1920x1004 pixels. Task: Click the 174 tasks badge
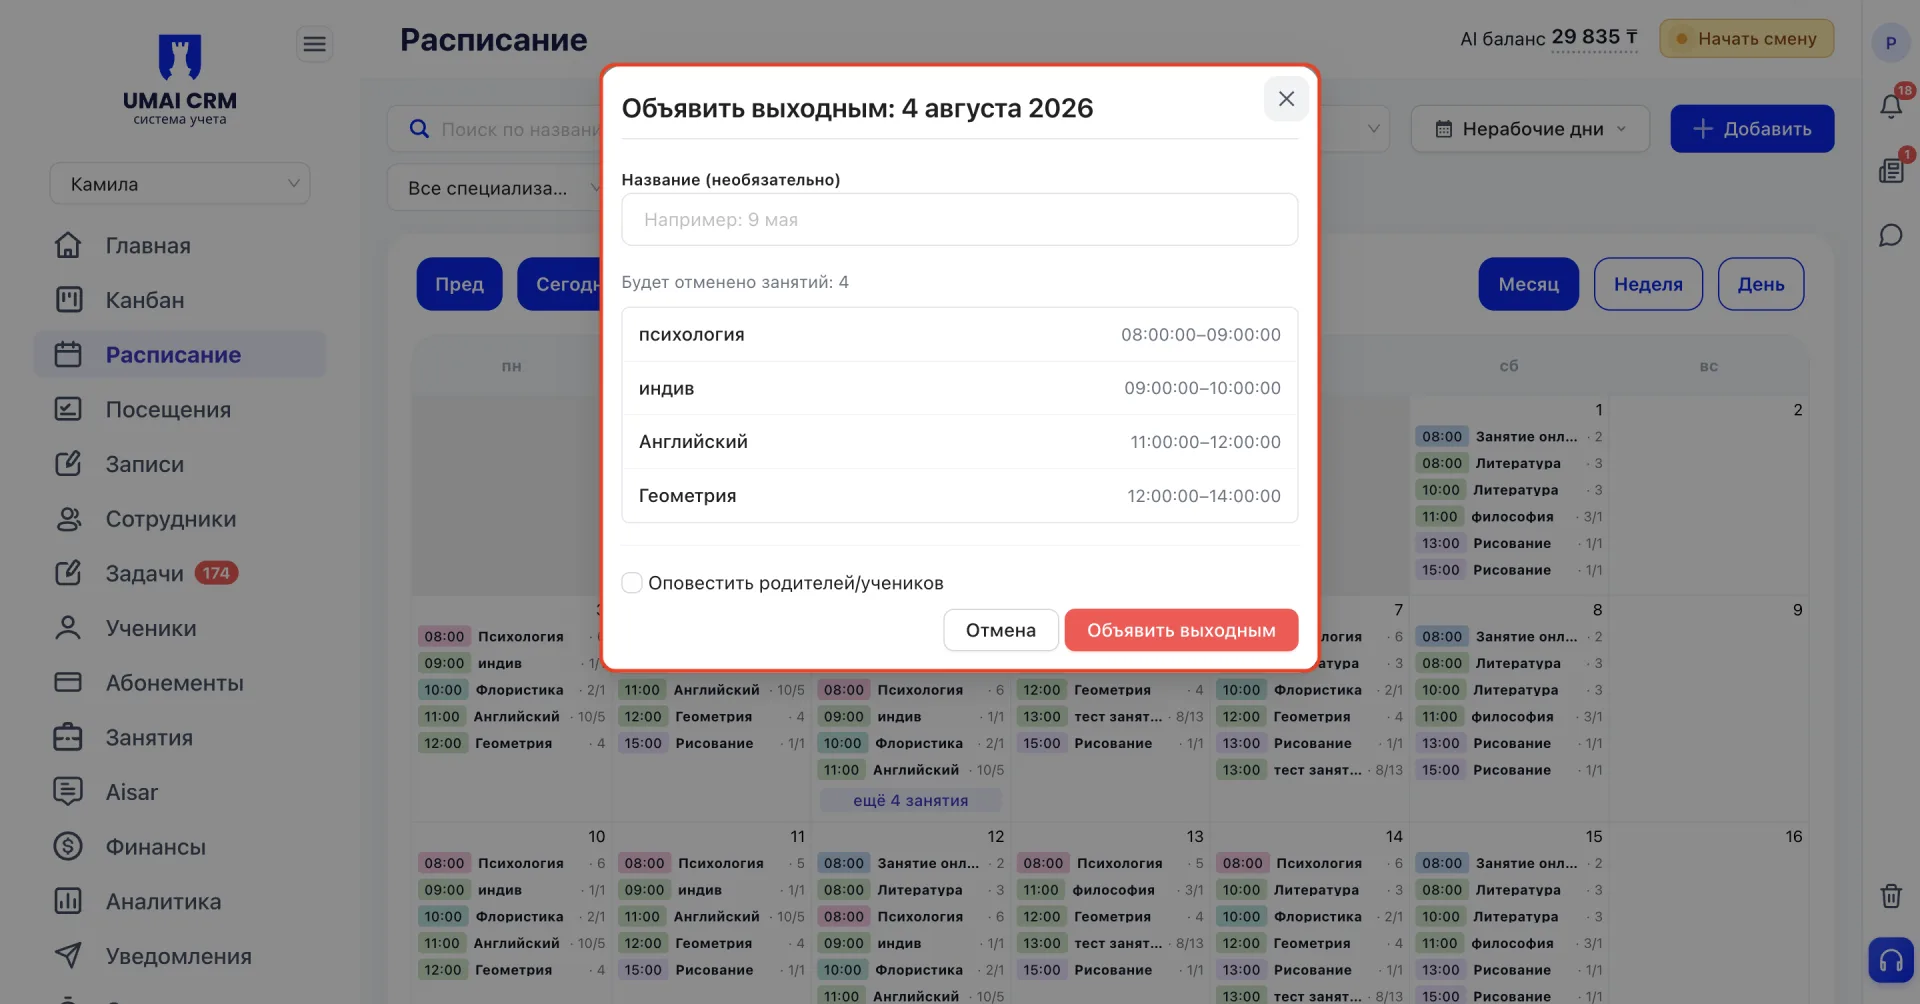click(216, 573)
